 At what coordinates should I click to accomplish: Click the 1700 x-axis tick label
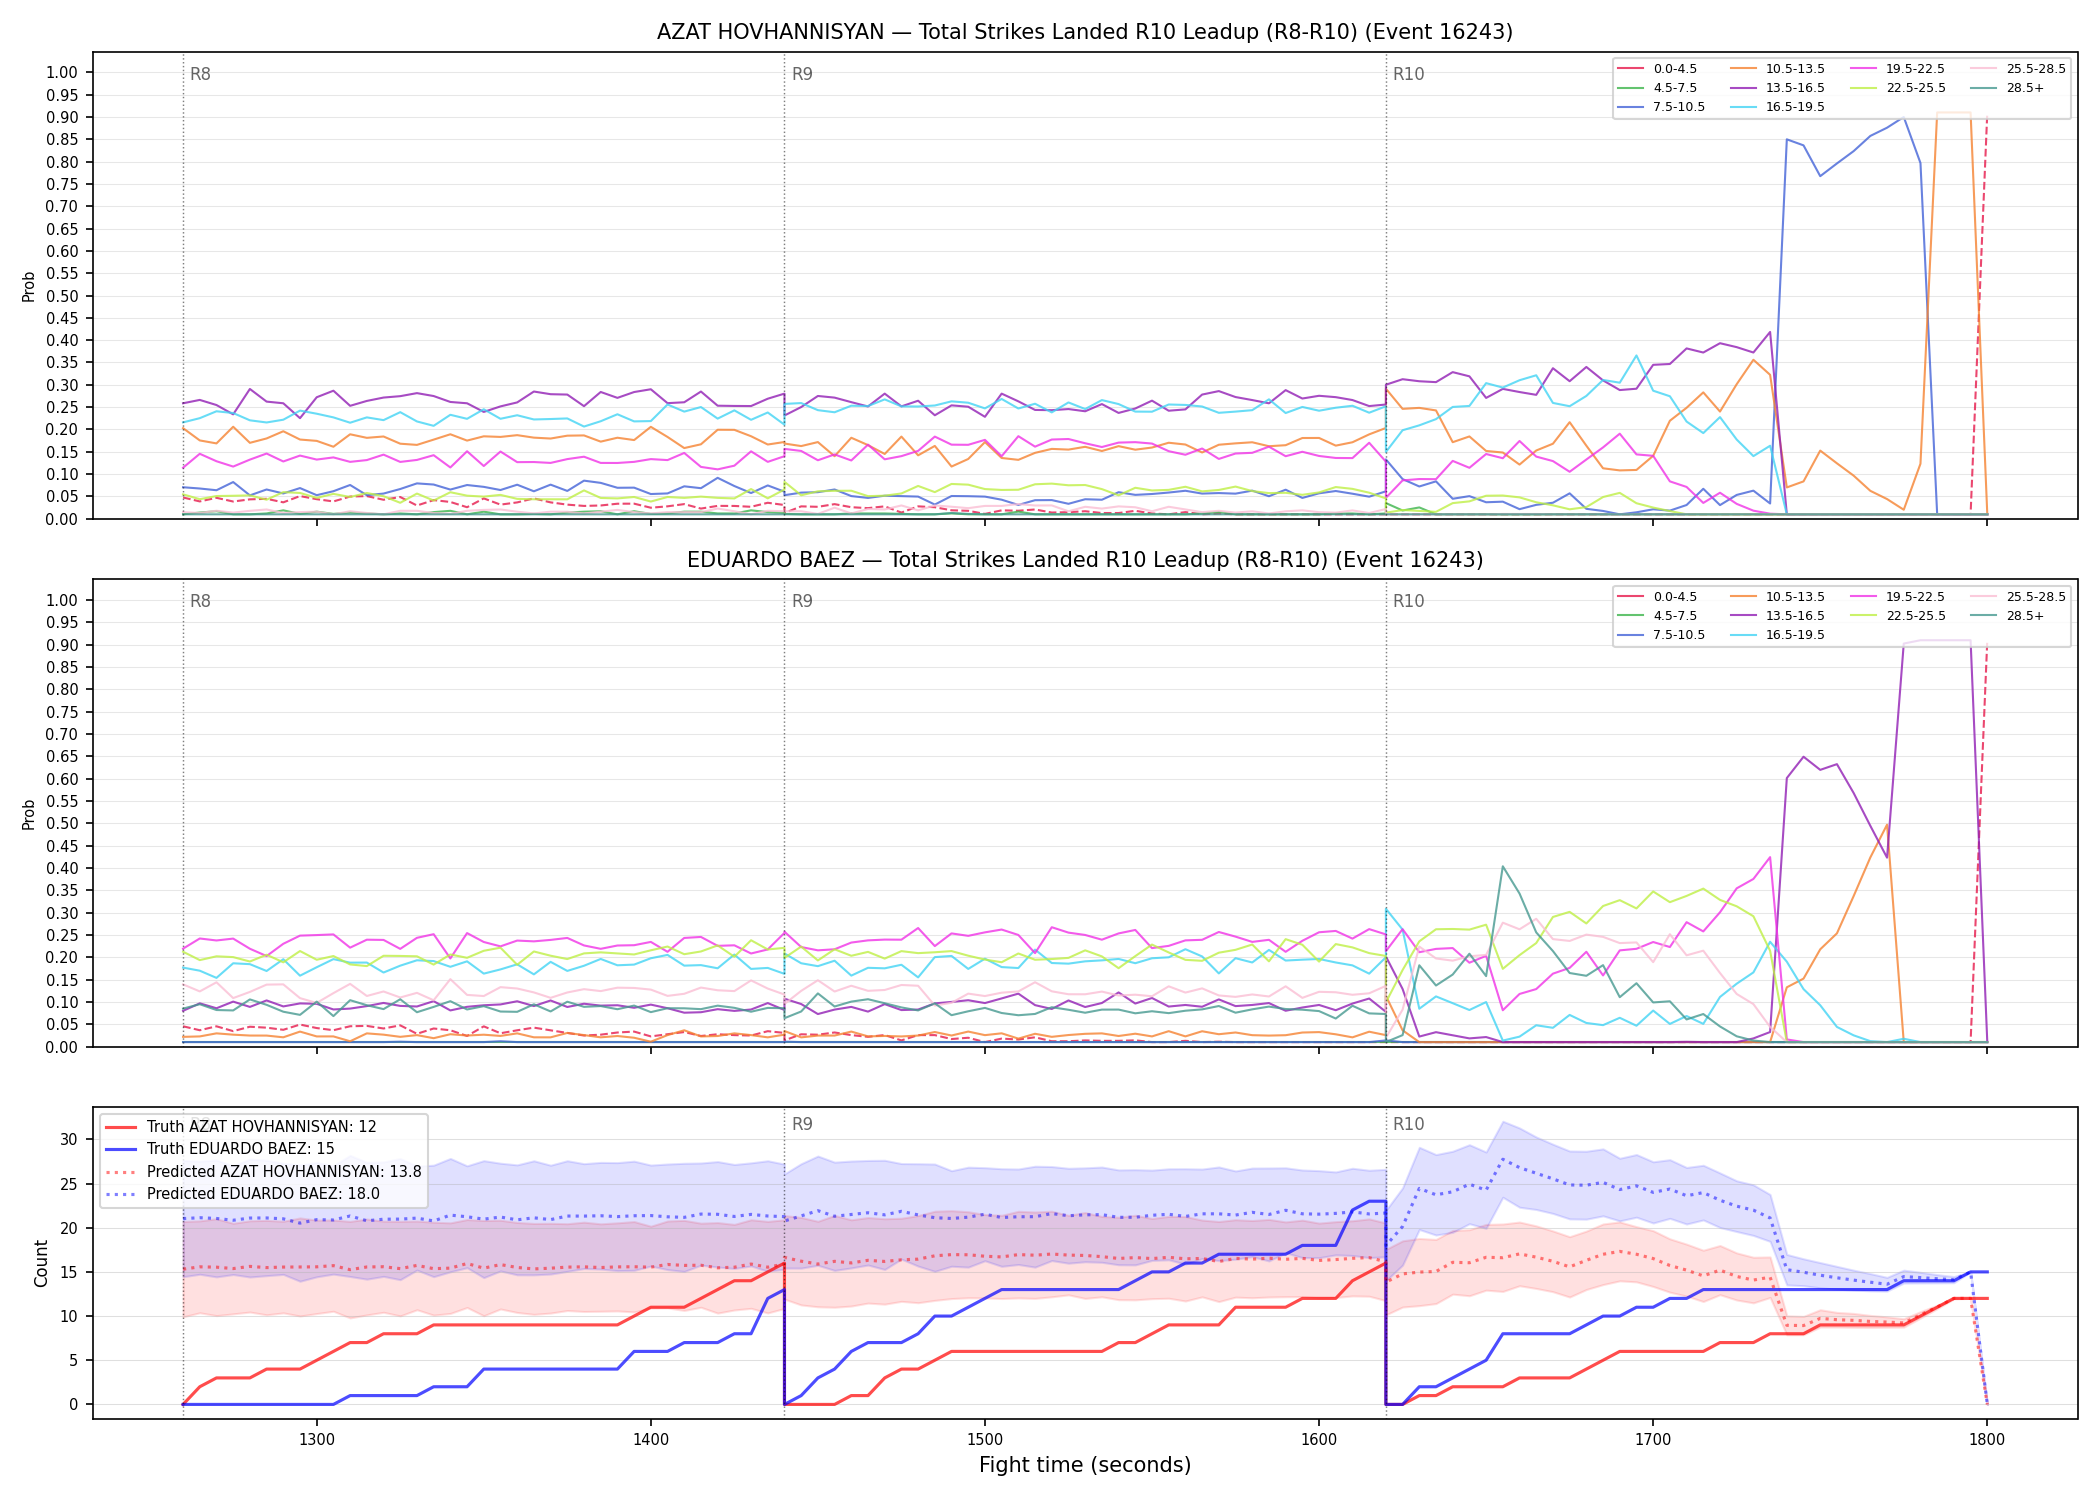coord(1653,1439)
